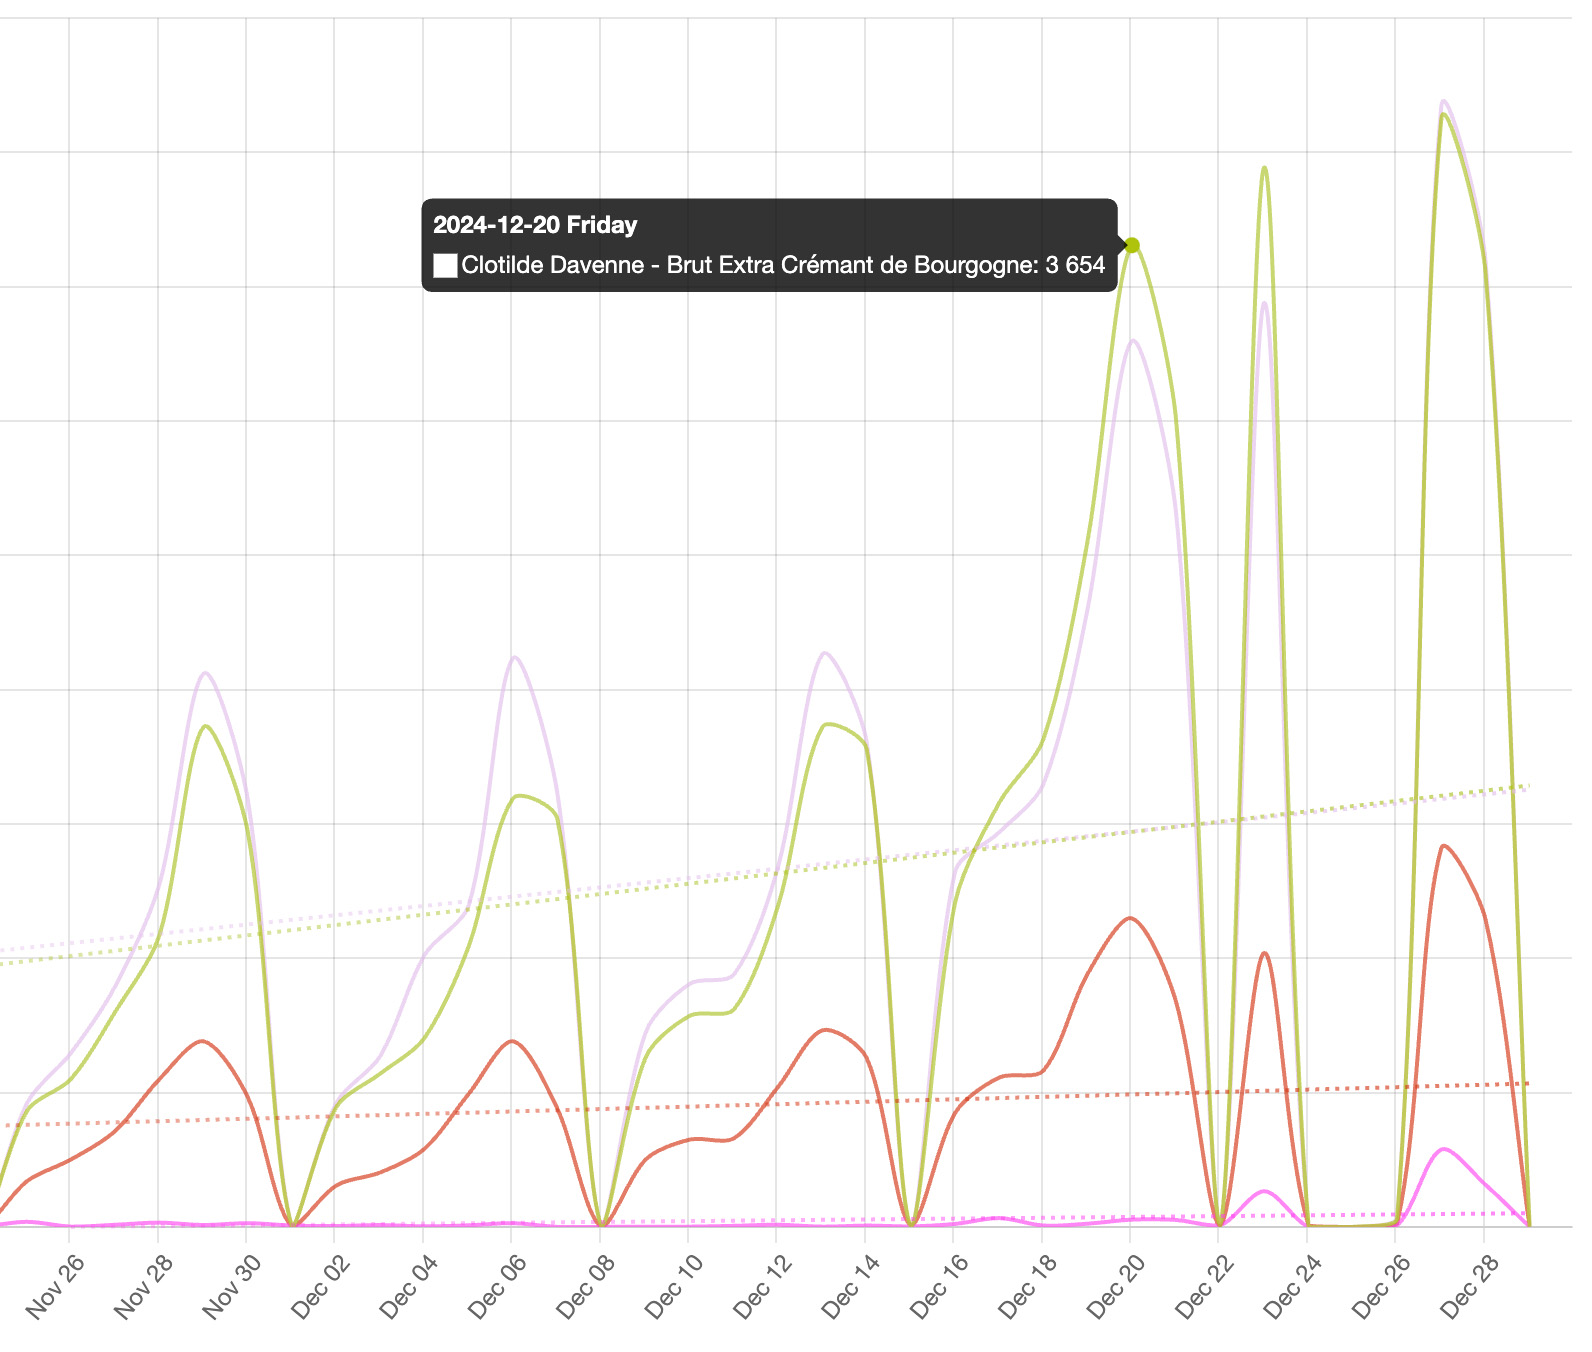Image resolution: width=1592 pixels, height=1352 pixels.
Task: Click the green line peak on Dec 23
Action: 1265,168
